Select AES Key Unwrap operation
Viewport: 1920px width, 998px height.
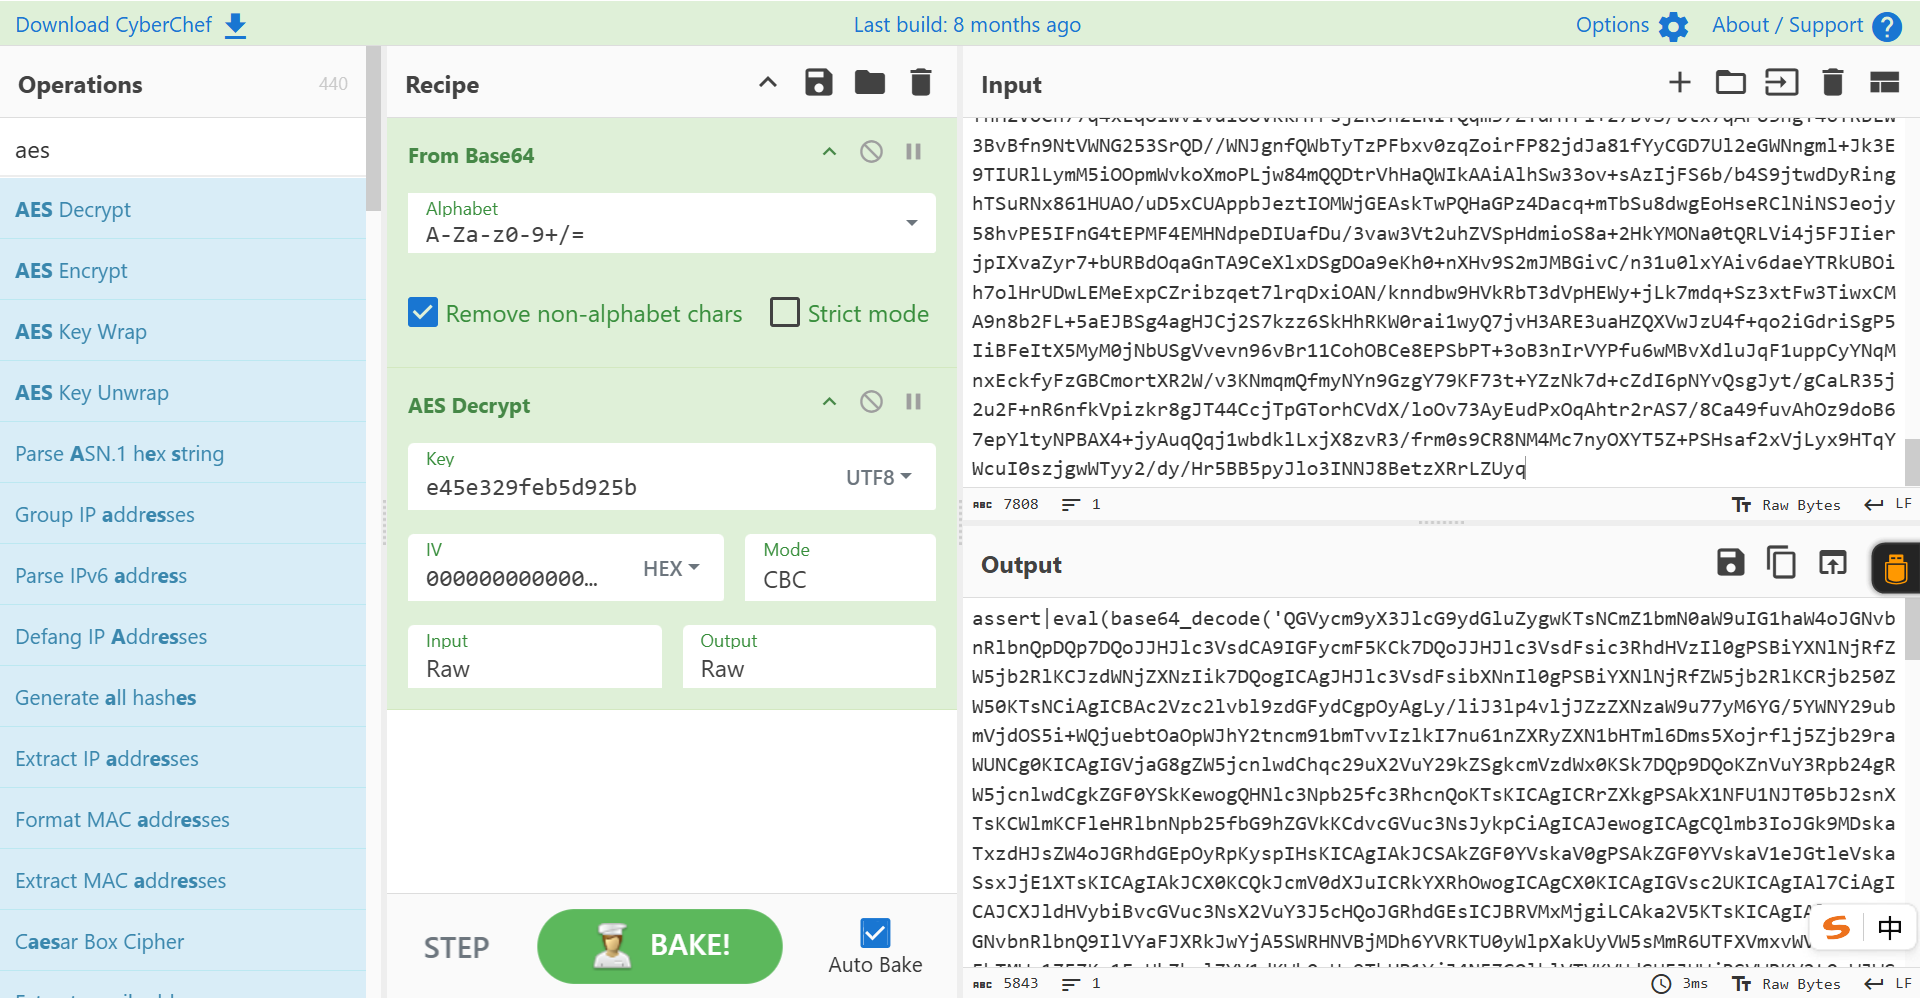tap(183, 392)
